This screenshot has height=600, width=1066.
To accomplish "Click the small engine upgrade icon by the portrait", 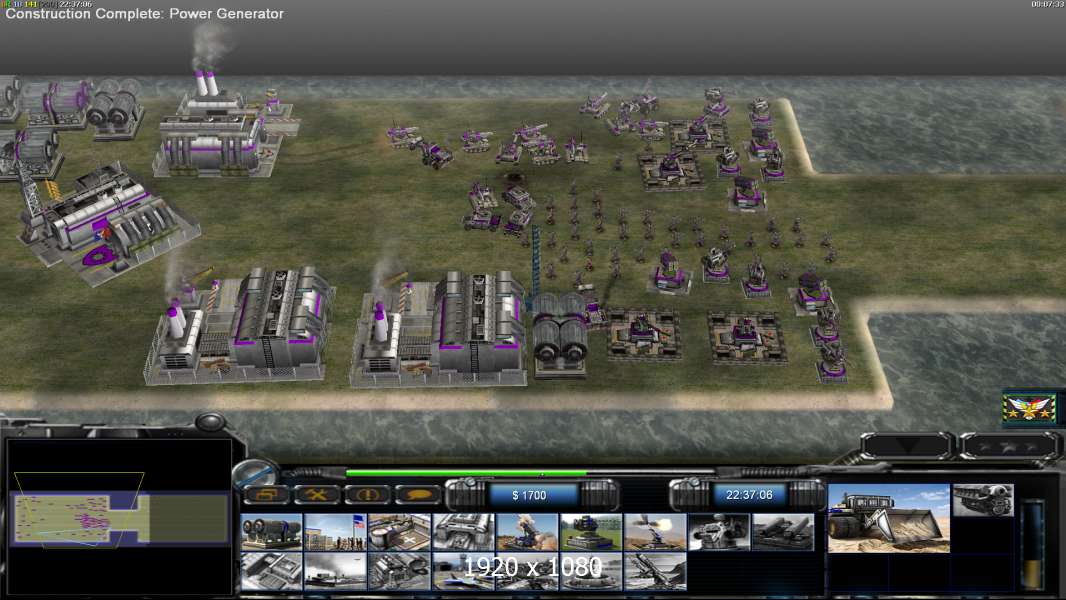I will tap(983, 500).
